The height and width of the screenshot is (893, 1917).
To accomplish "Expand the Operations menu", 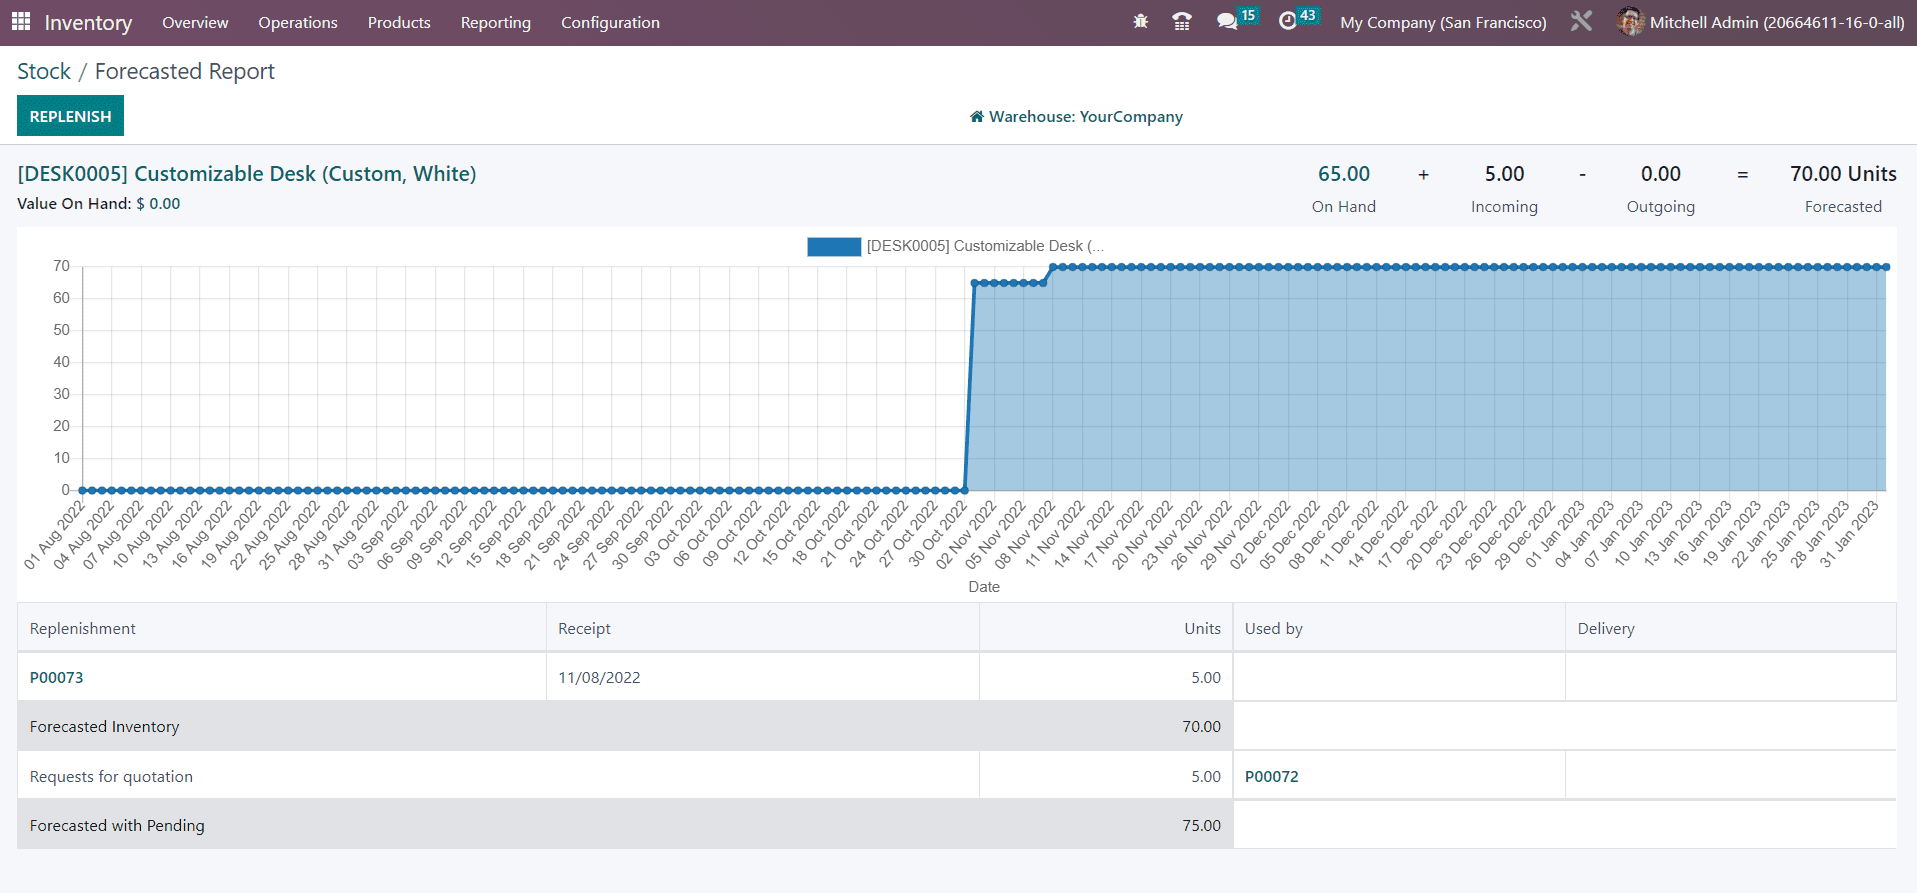I will 297,22.
